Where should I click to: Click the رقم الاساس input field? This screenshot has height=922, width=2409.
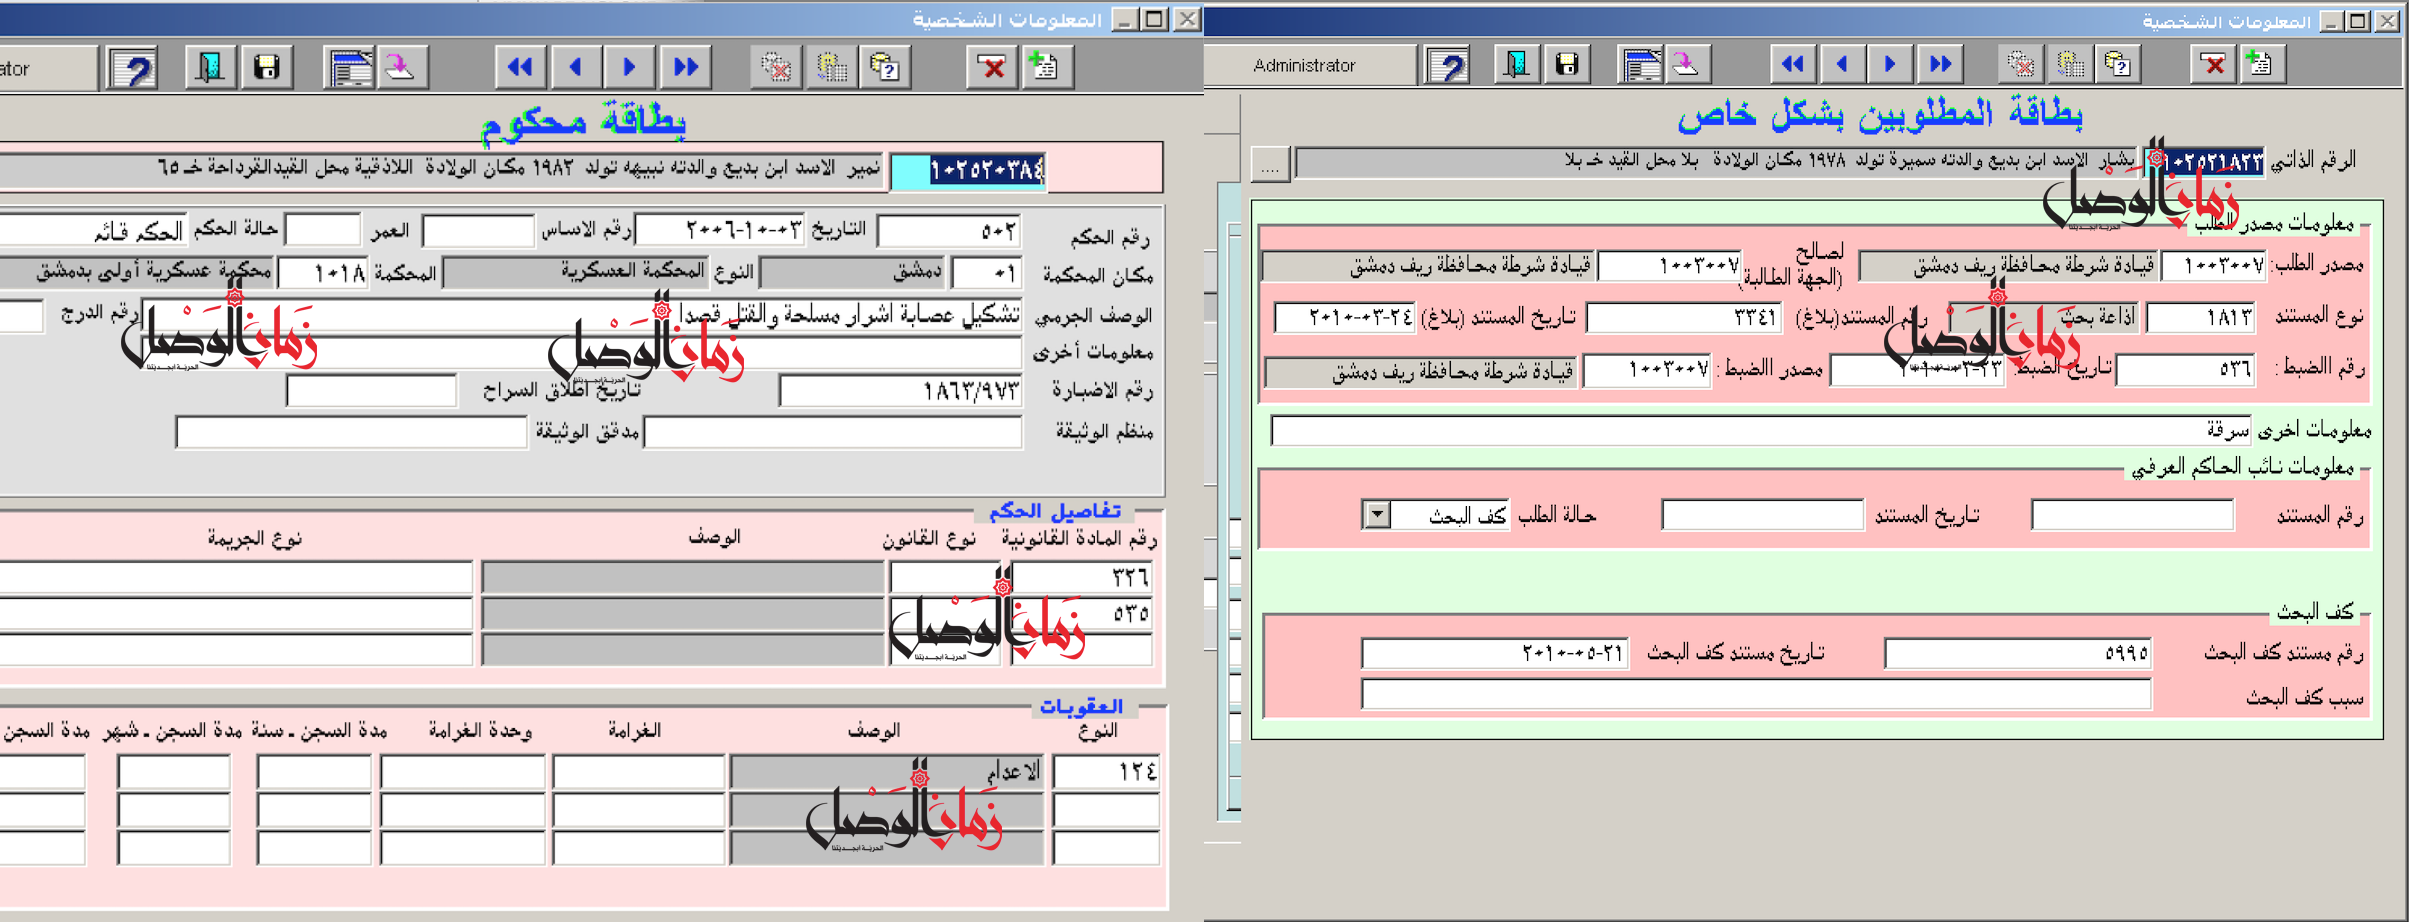pos(478,231)
